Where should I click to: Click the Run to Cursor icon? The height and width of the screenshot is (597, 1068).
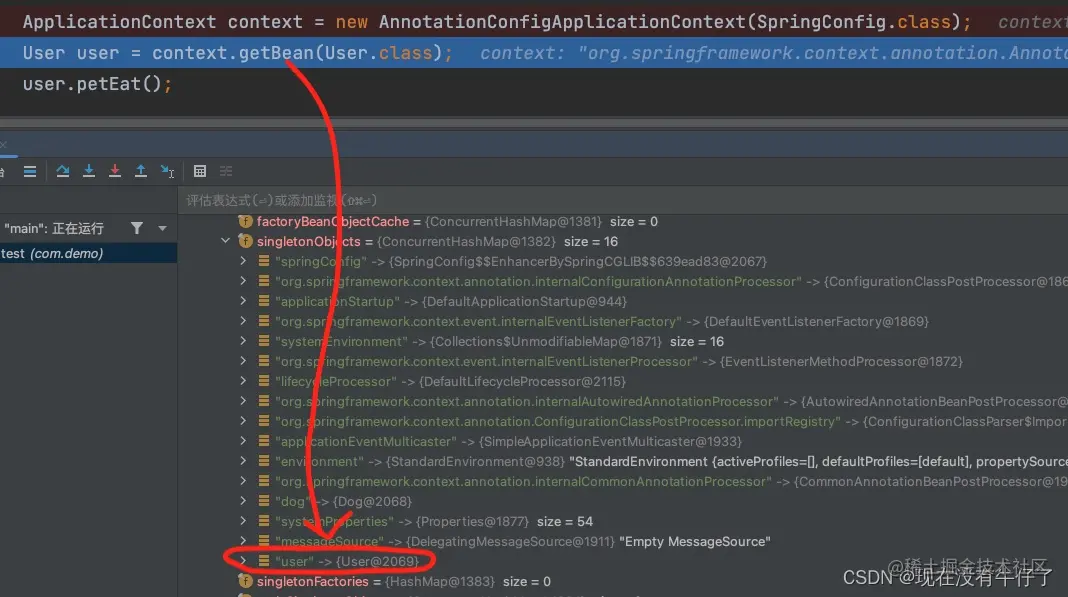(168, 171)
